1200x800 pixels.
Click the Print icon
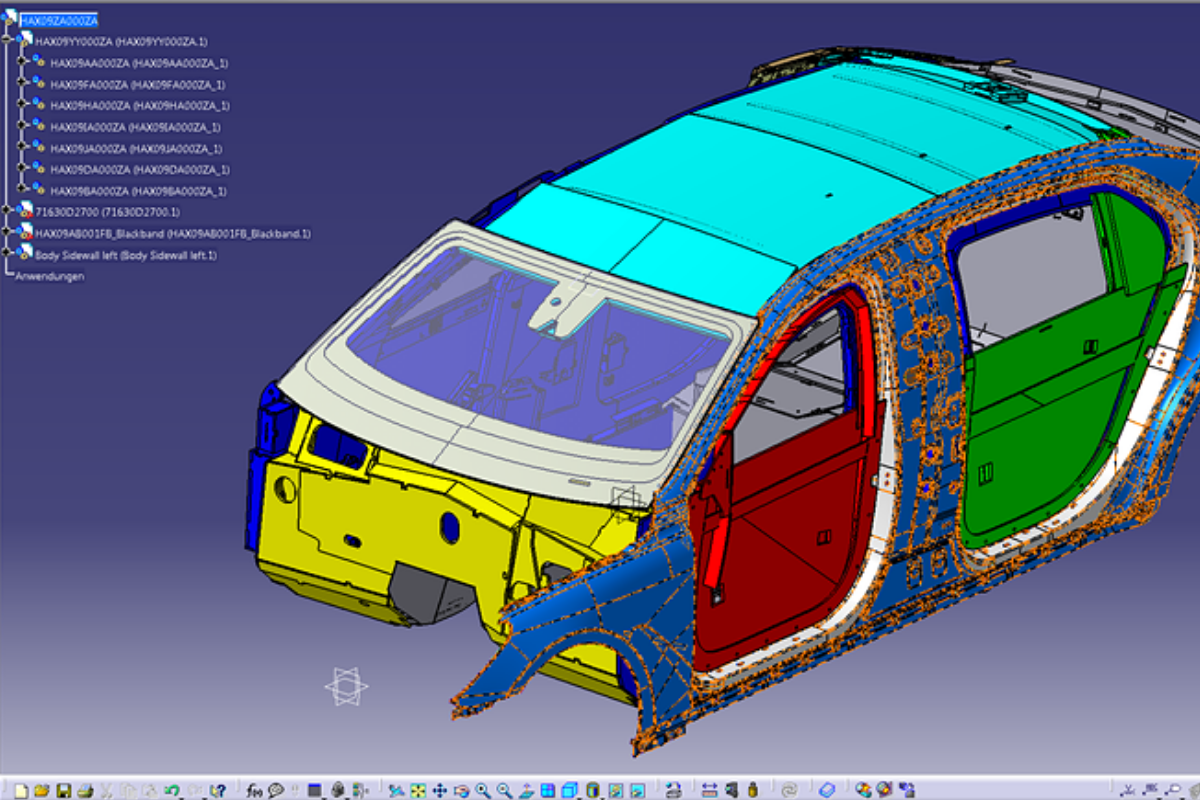point(85,789)
